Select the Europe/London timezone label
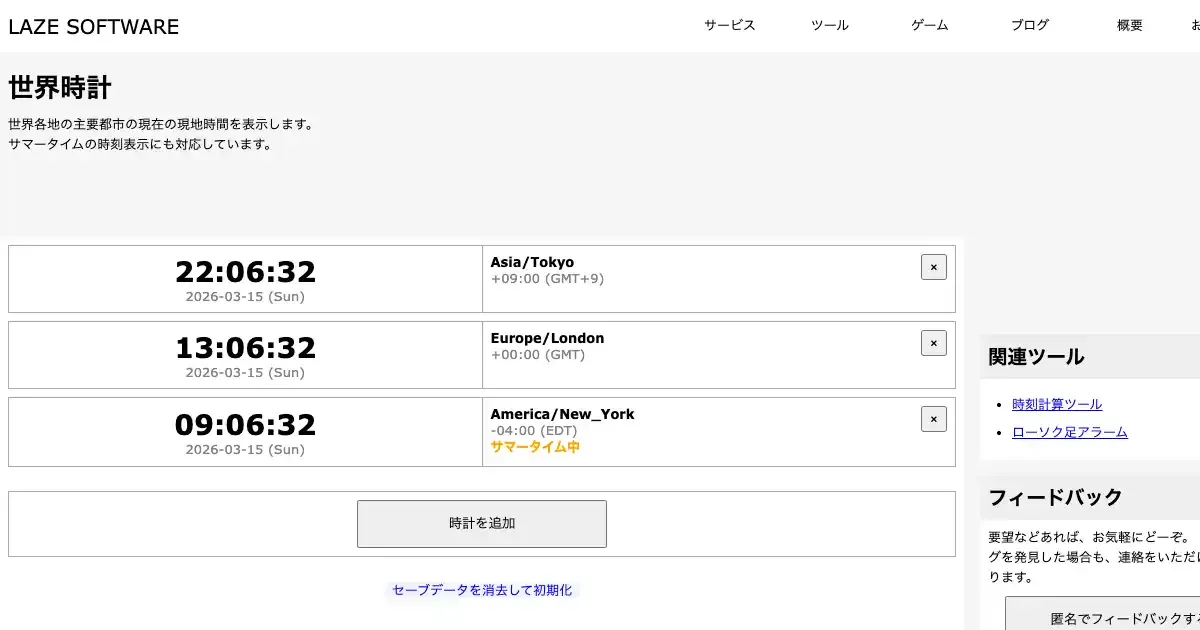 547,338
